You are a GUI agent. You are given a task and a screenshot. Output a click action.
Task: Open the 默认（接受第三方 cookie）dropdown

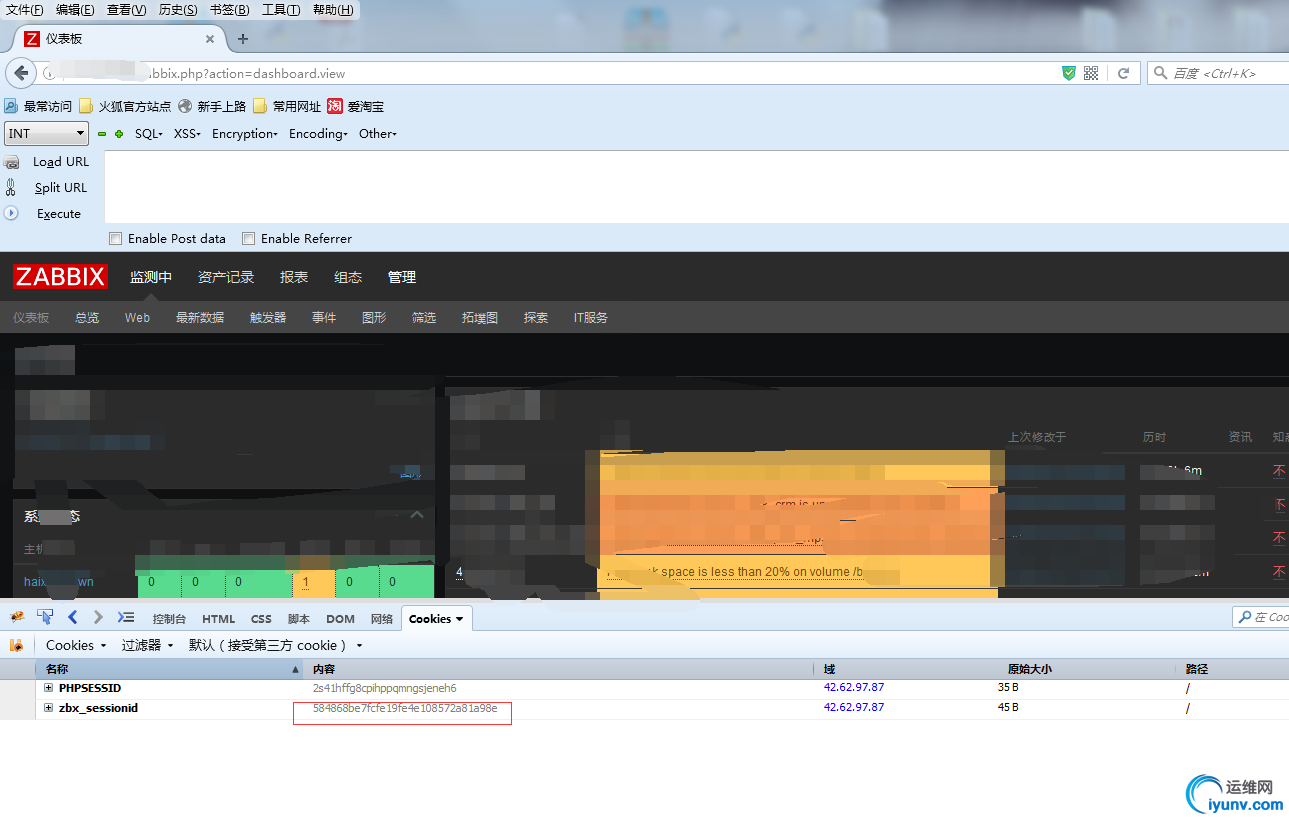pos(276,645)
